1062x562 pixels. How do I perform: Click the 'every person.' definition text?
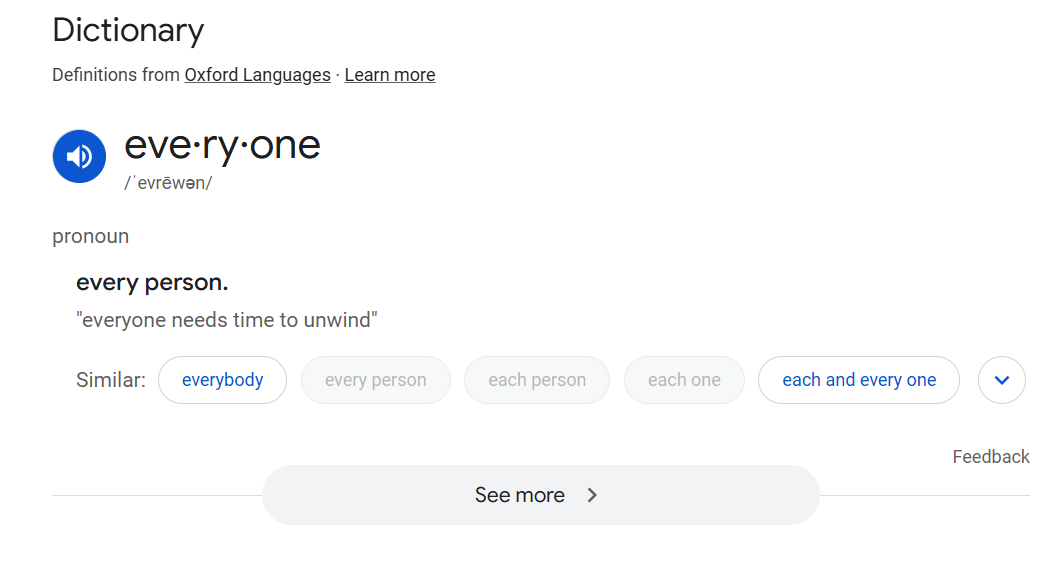pyautogui.click(x=152, y=282)
